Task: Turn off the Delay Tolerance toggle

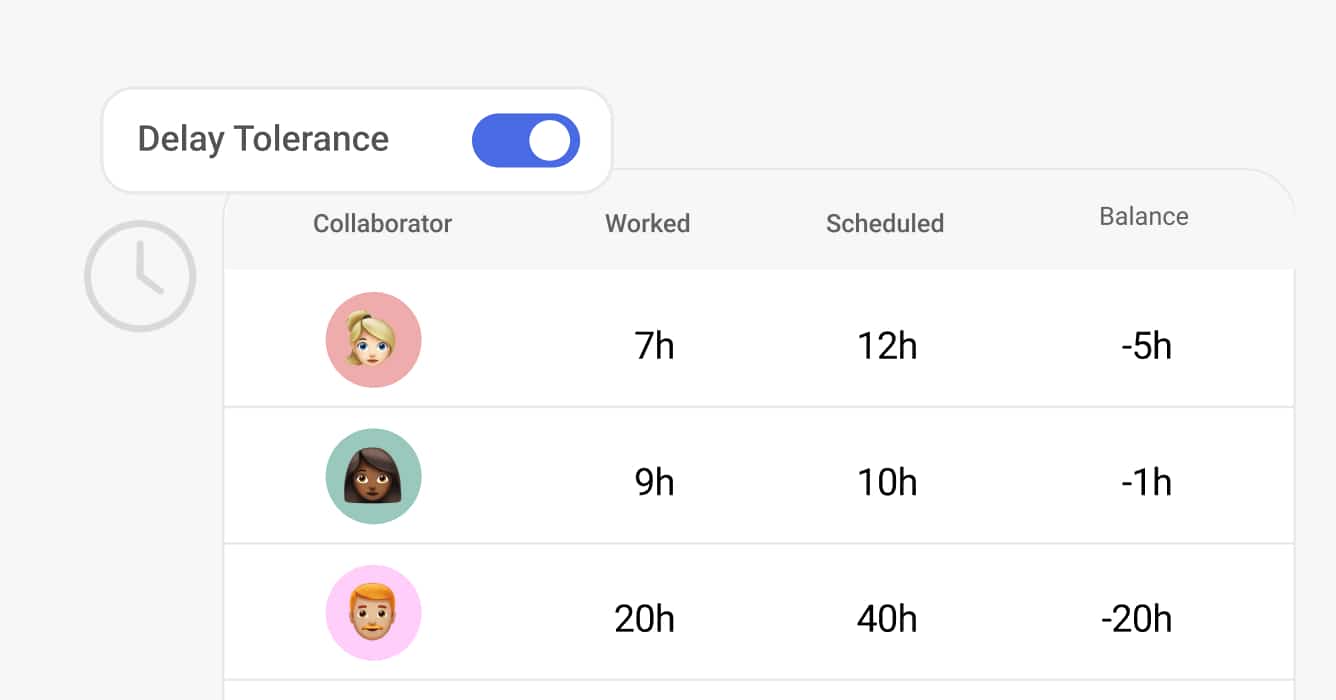Action: coord(526,141)
